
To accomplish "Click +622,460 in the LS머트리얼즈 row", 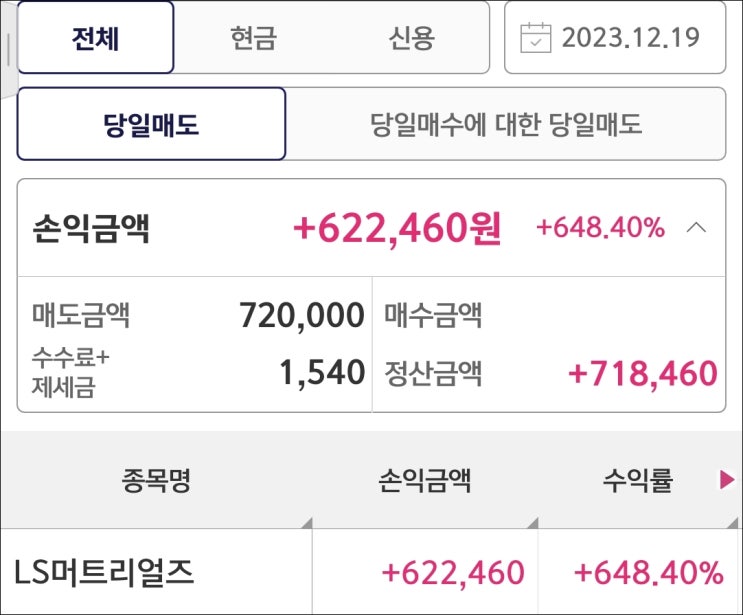I will tap(453, 573).
